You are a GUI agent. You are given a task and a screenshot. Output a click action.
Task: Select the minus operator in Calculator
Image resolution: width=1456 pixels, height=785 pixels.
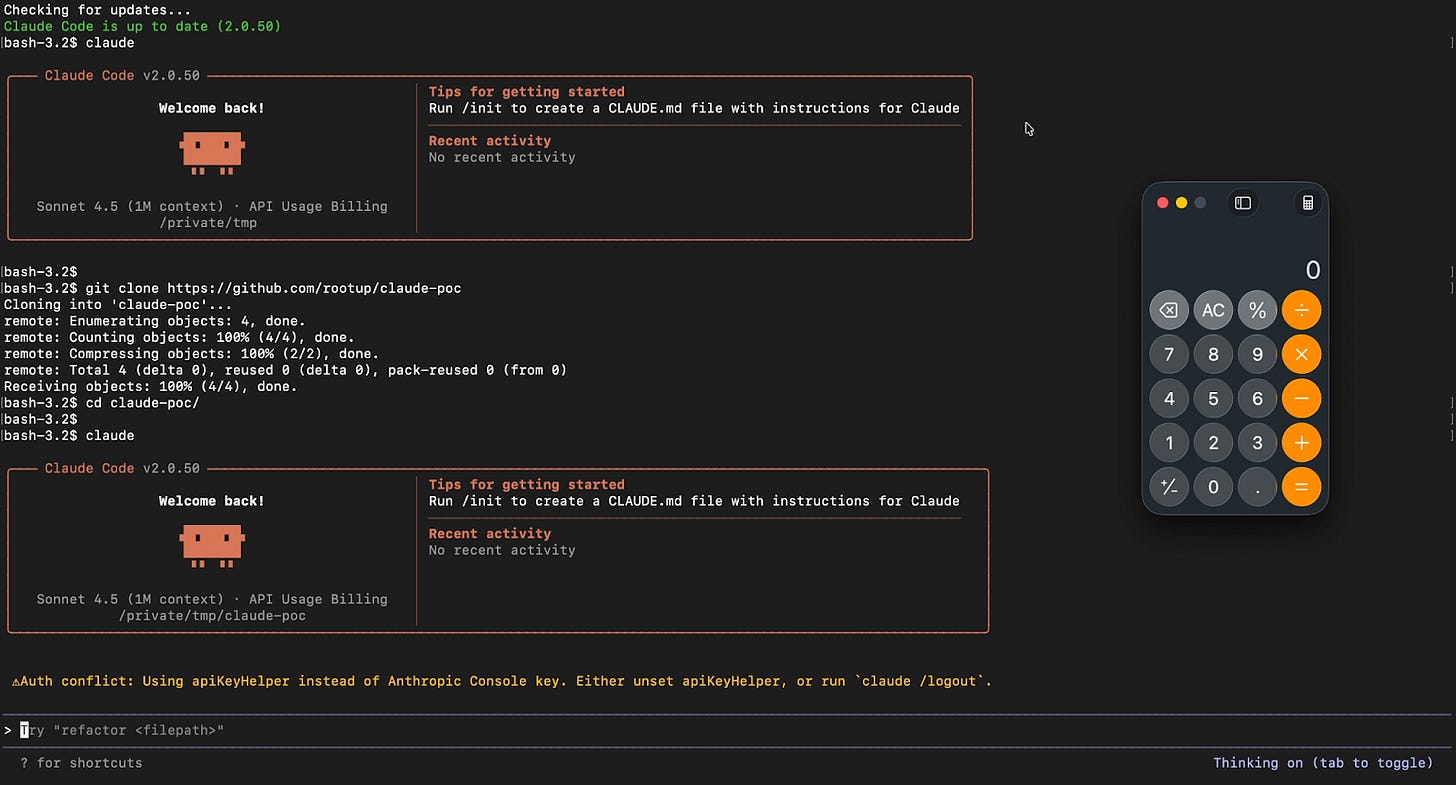click(x=1301, y=398)
